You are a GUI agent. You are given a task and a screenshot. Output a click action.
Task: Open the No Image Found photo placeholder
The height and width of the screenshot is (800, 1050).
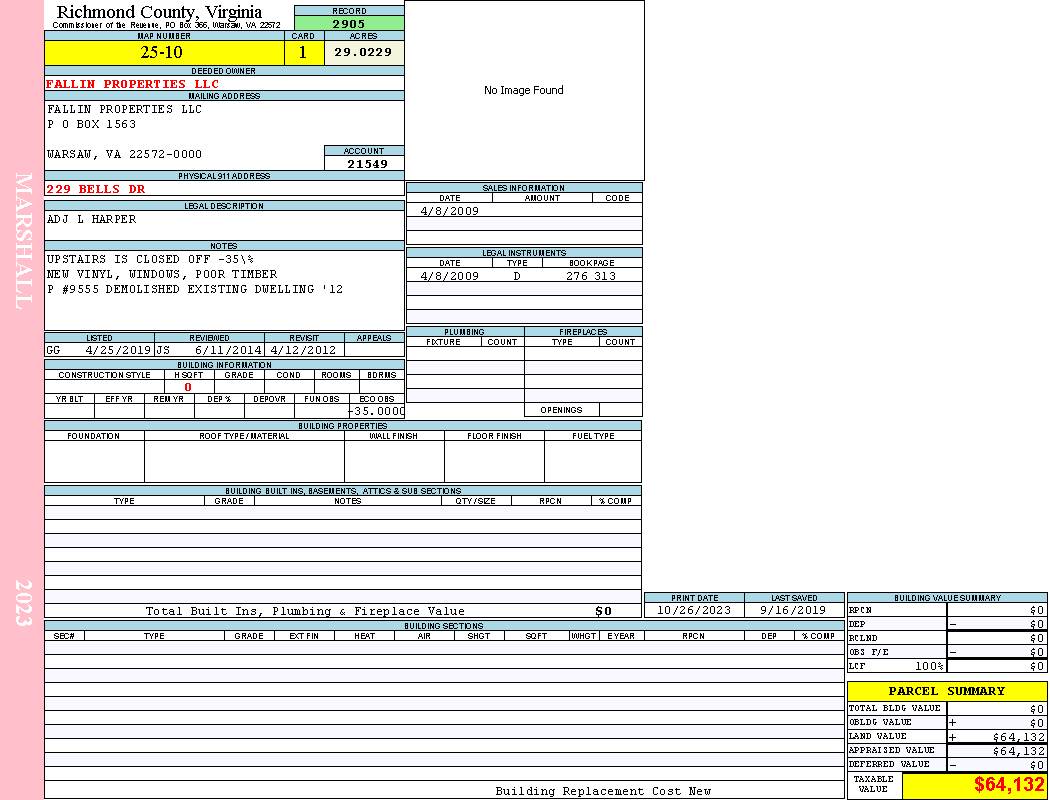pos(524,90)
